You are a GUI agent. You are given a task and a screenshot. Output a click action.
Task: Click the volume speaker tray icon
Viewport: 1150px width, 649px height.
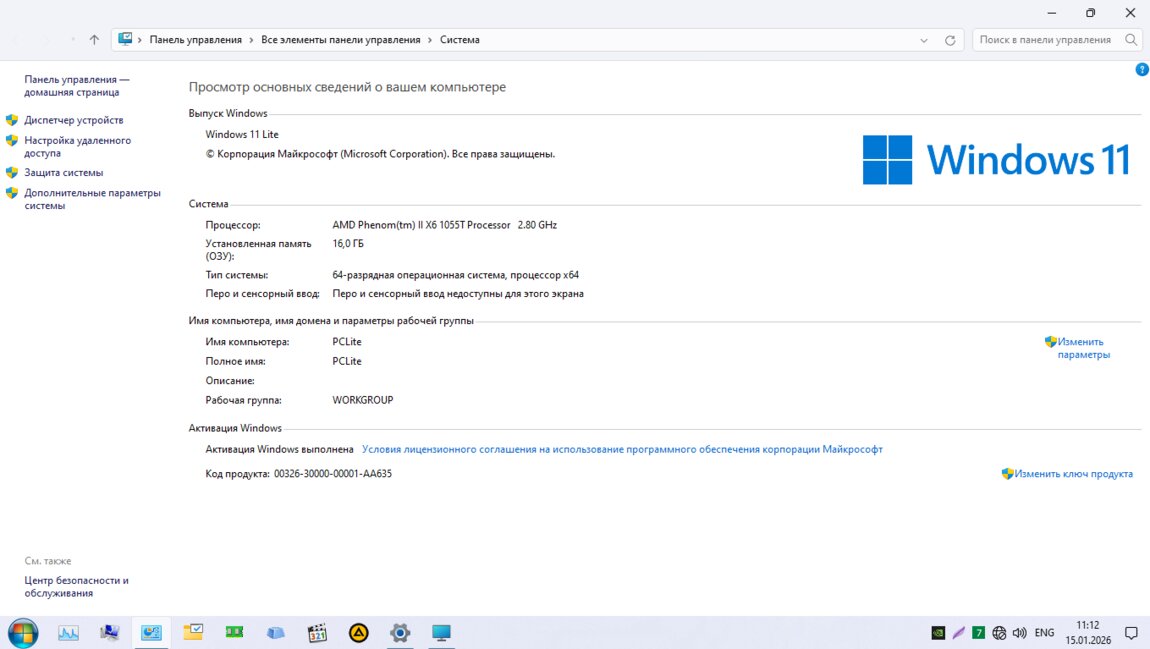tap(1019, 633)
